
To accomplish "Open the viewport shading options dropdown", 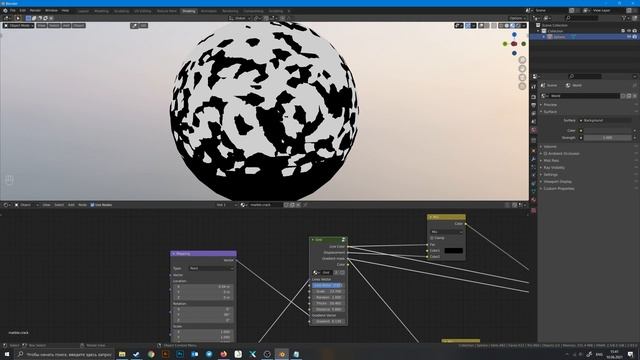I will [x=524, y=26].
